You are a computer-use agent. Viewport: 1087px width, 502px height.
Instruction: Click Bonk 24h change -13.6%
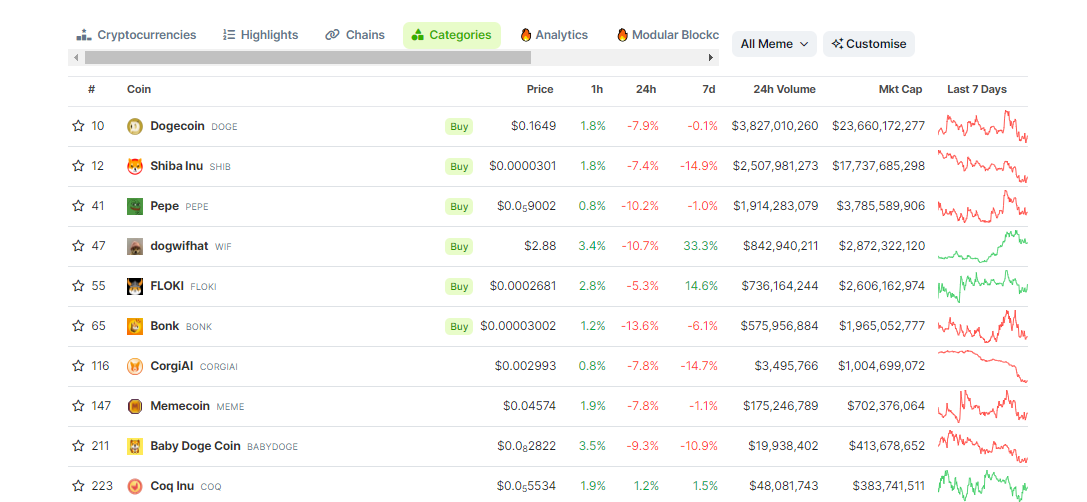[640, 326]
